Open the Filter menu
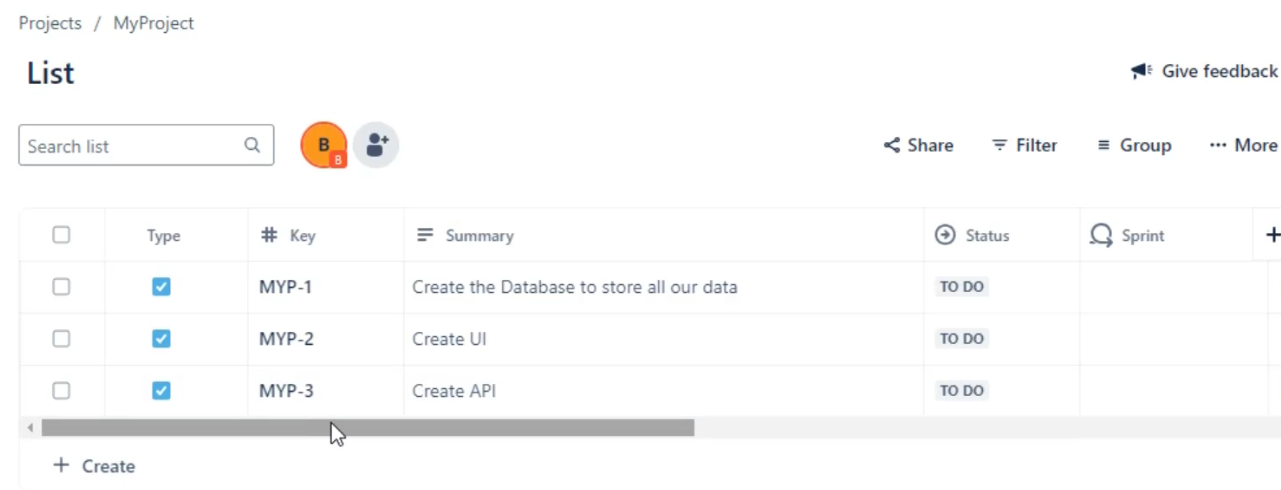Viewport: 1281px width, 490px height. tap(1024, 145)
